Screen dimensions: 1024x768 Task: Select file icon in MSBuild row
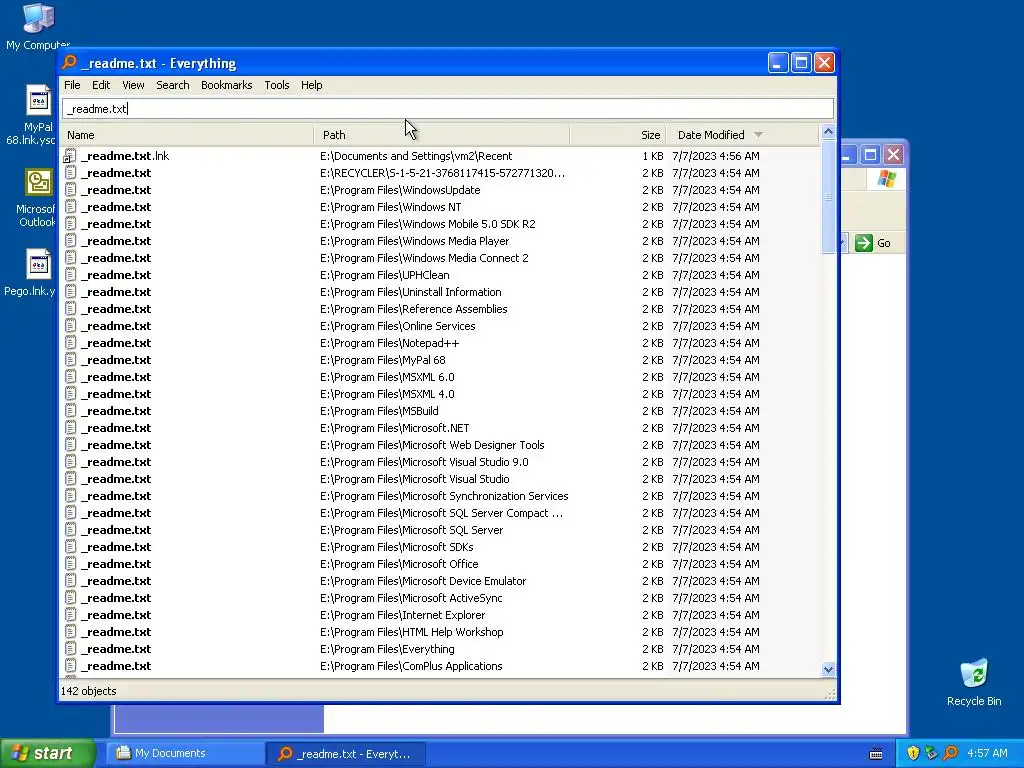[x=70, y=411]
